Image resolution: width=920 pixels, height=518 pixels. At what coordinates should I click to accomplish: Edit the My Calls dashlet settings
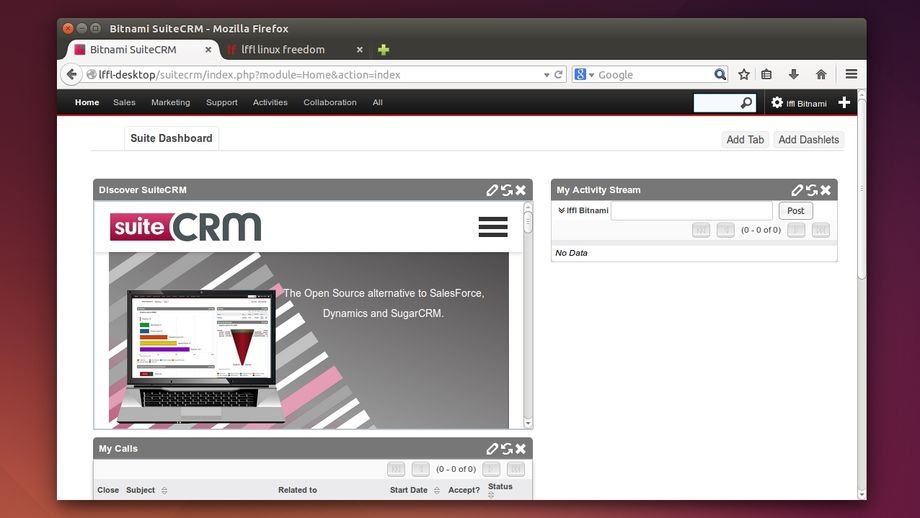[492, 449]
